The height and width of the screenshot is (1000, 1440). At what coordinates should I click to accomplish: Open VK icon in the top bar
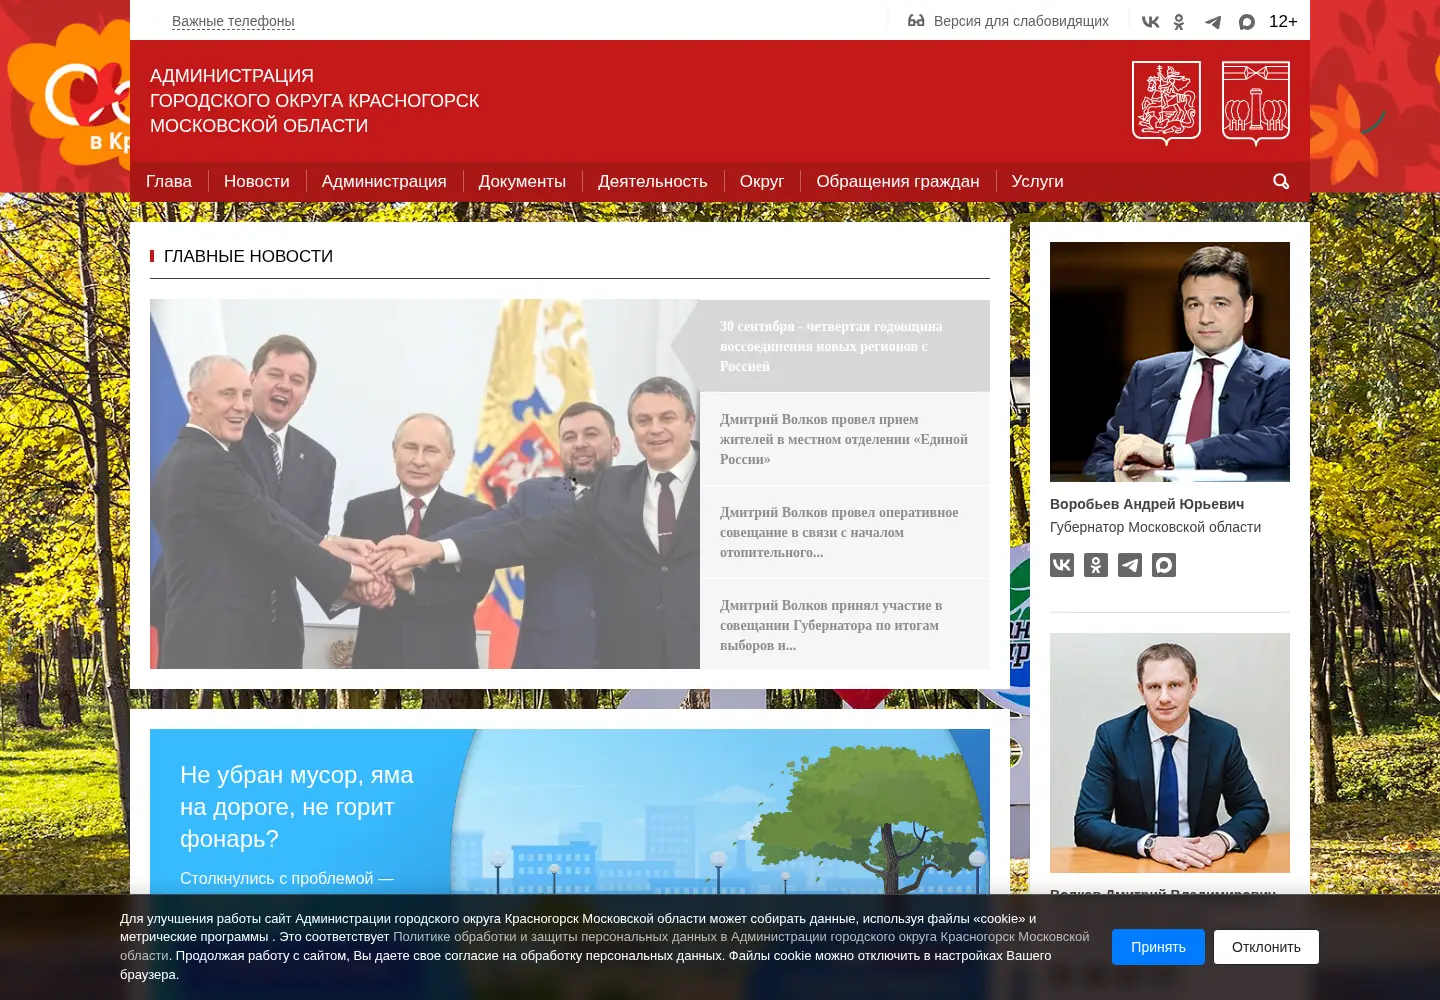(1150, 21)
